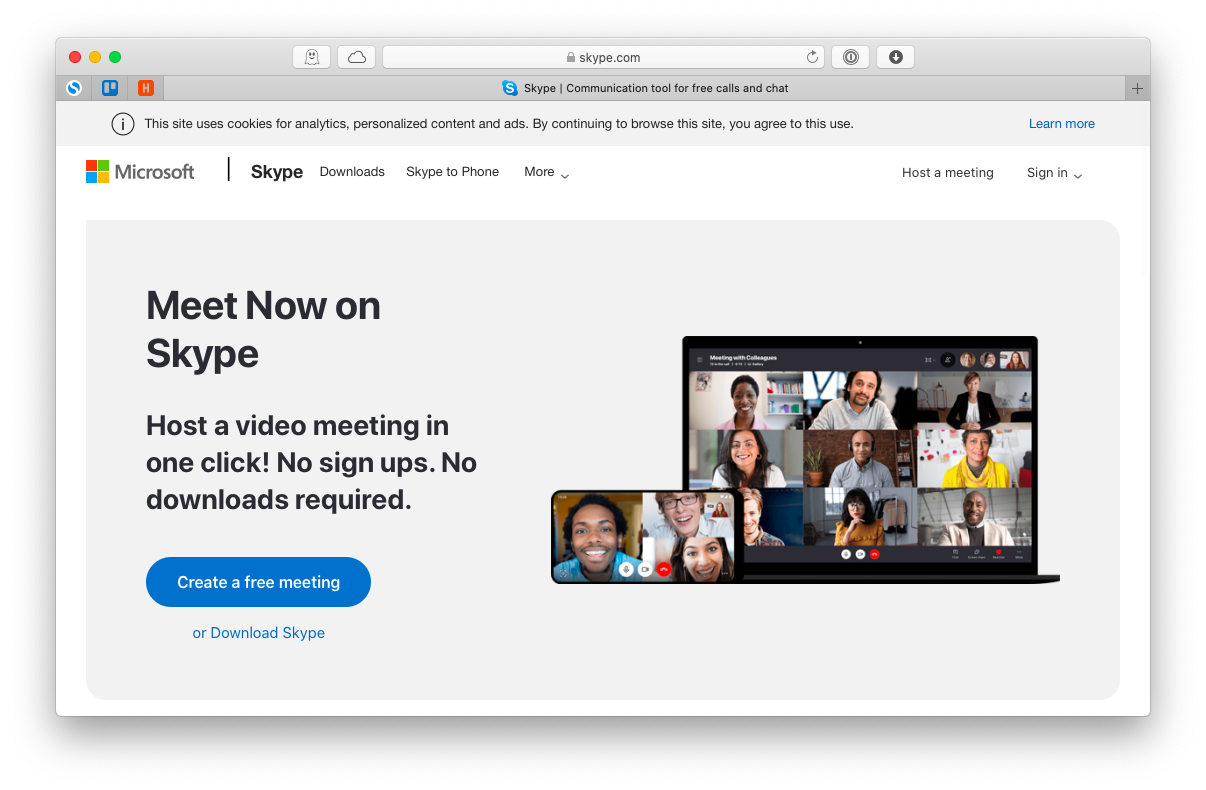Go to the Skype home link

[x=277, y=172]
